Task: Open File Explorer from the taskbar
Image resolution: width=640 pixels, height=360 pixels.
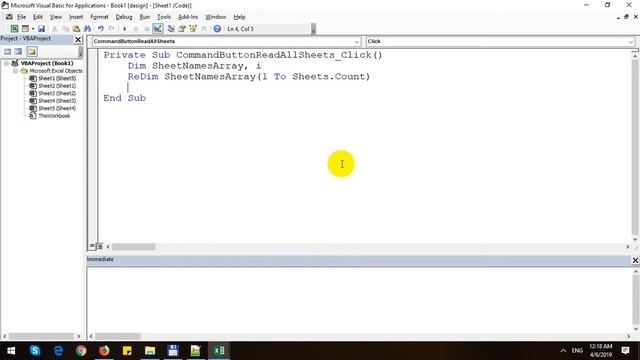Action: (150, 351)
